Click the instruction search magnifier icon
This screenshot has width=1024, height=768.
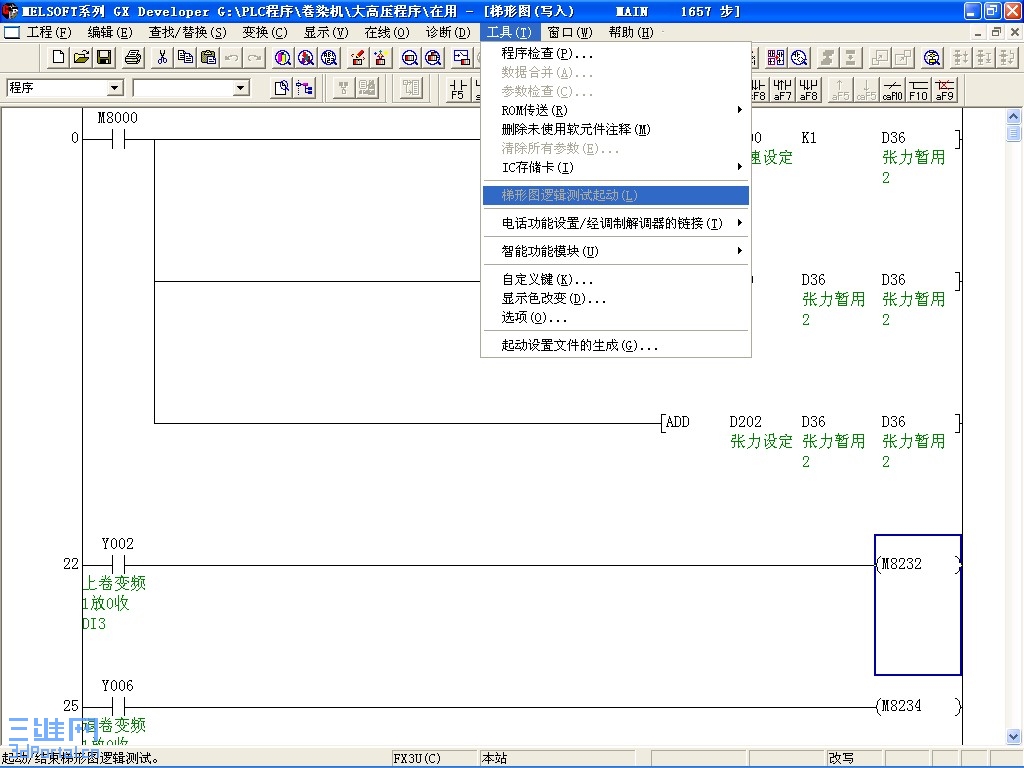pos(306,57)
